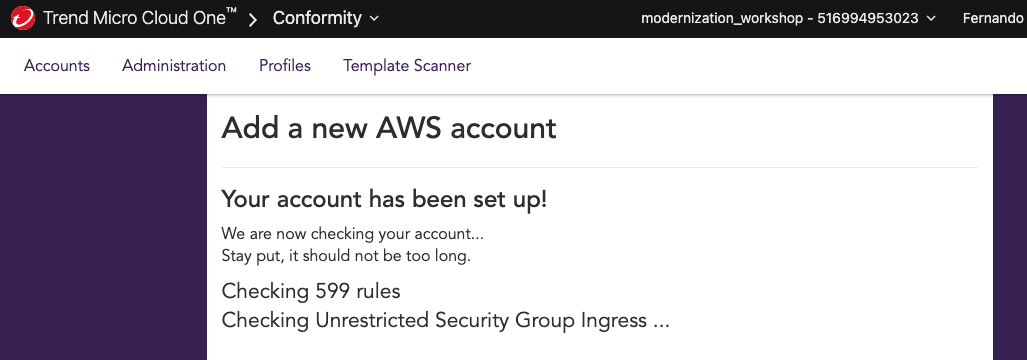The height and width of the screenshot is (360, 1027).
Task: Open the modernization_workshop account selector
Action: pyautogui.click(x=789, y=18)
